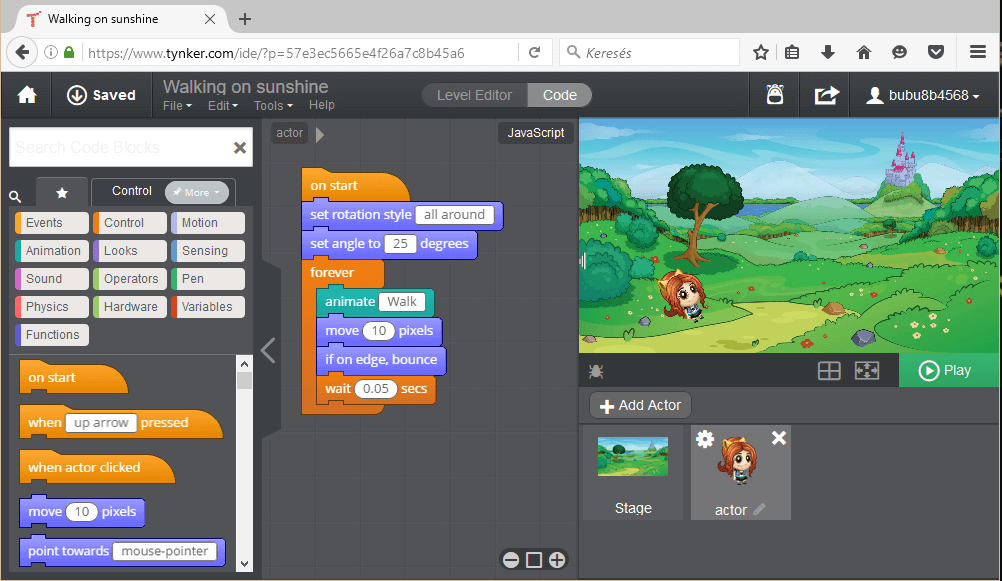
Task: Open the bubu8b4568 account dropdown
Action: pyautogui.click(x=923, y=95)
